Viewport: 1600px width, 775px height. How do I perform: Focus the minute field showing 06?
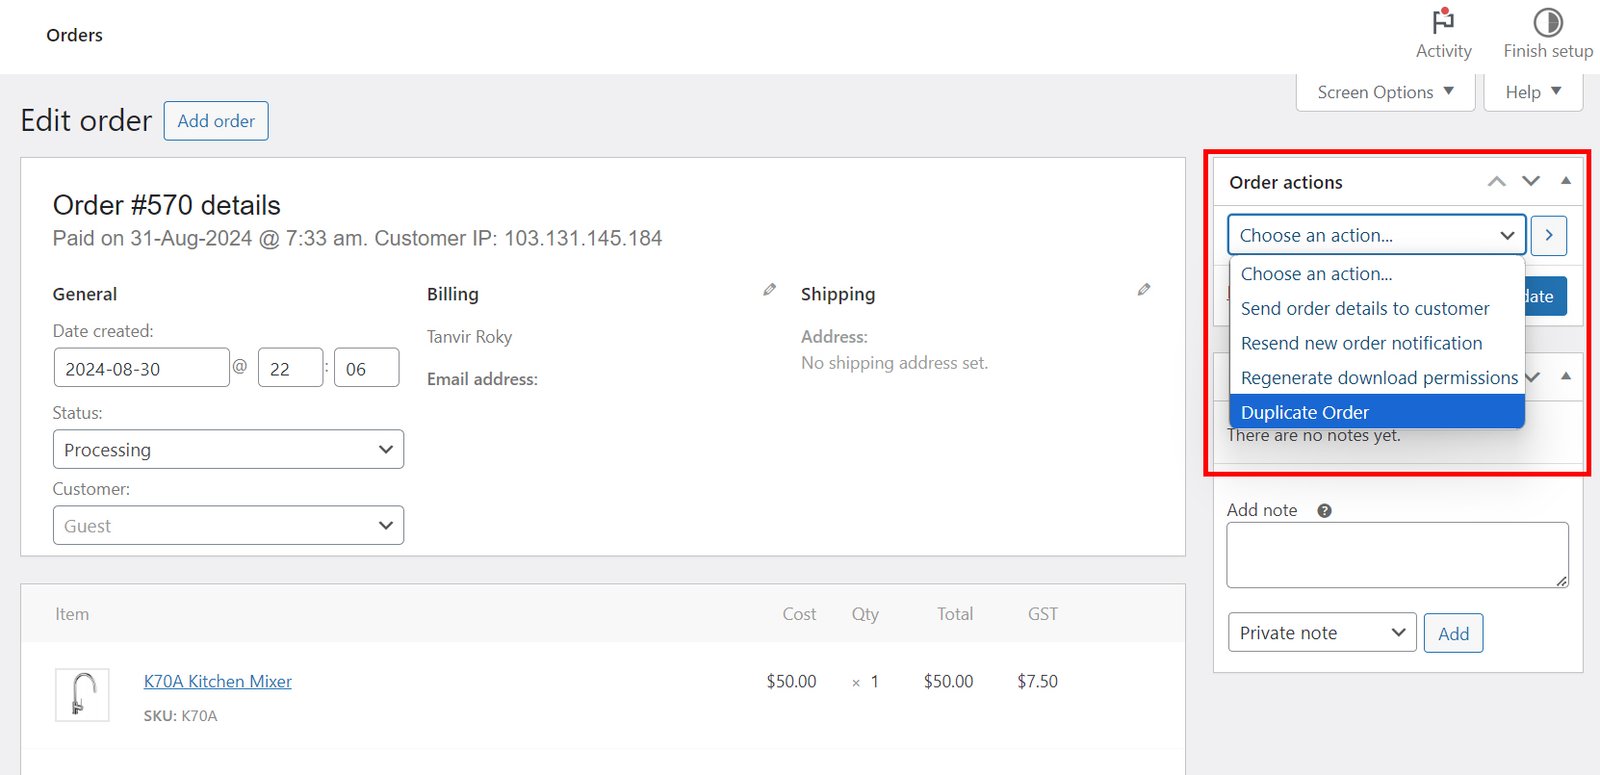[366, 368]
